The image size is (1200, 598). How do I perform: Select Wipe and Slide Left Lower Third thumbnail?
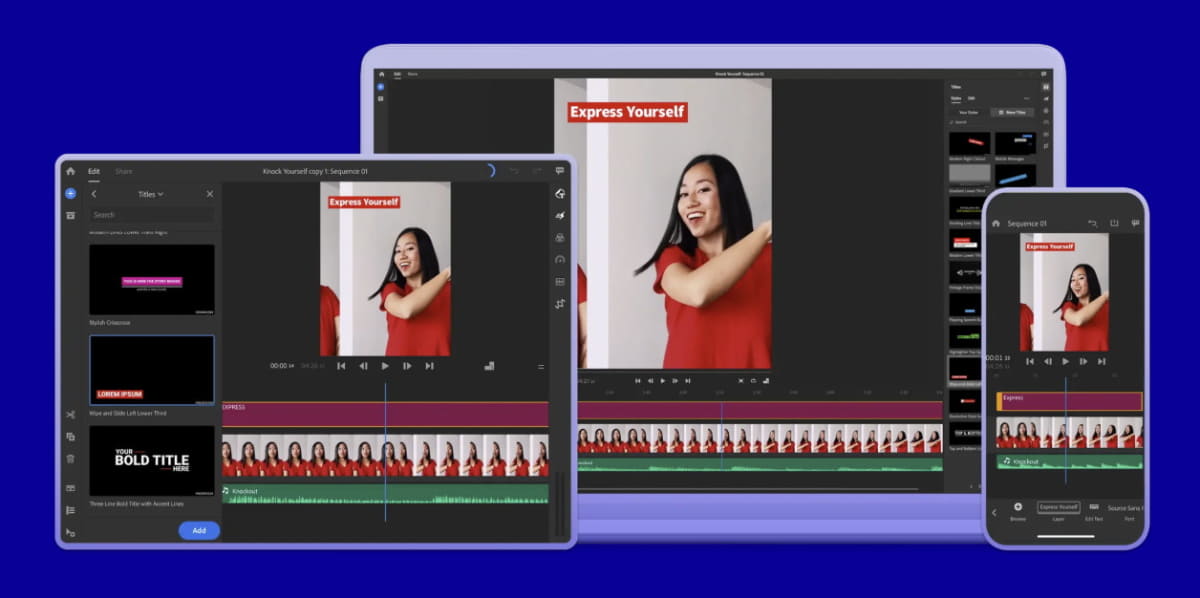[x=151, y=370]
